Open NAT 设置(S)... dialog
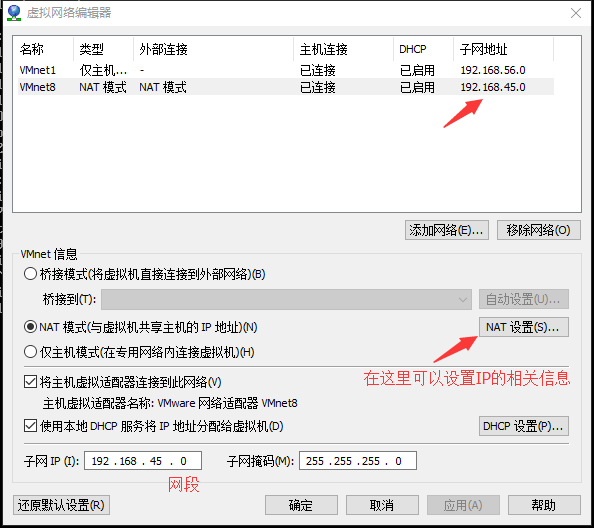Image resolution: width=594 pixels, height=528 pixels. [x=524, y=327]
